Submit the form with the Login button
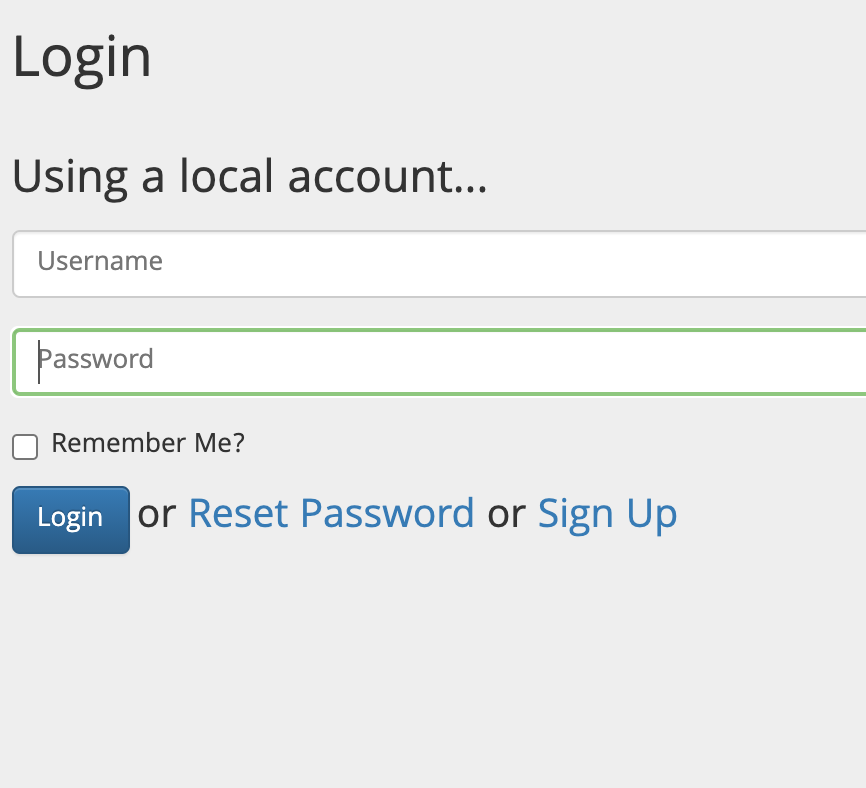 pos(71,518)
